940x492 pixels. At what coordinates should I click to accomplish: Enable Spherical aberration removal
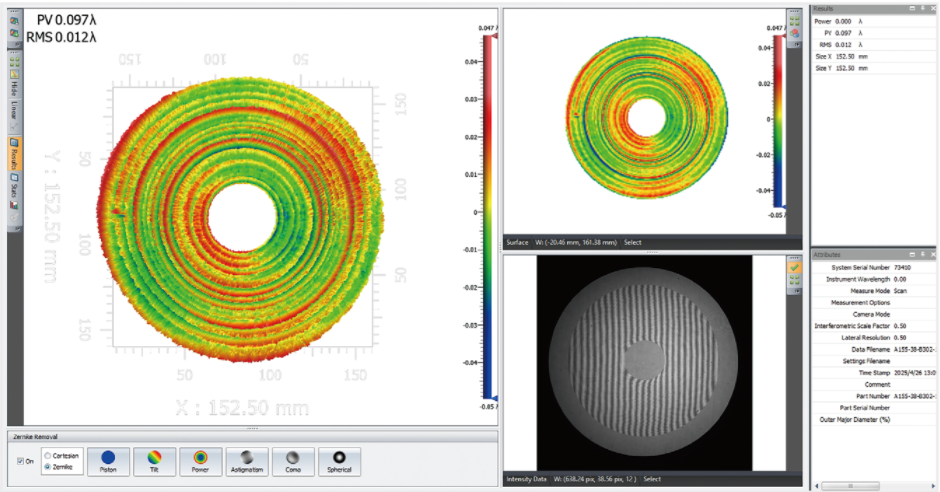[339, 461]
